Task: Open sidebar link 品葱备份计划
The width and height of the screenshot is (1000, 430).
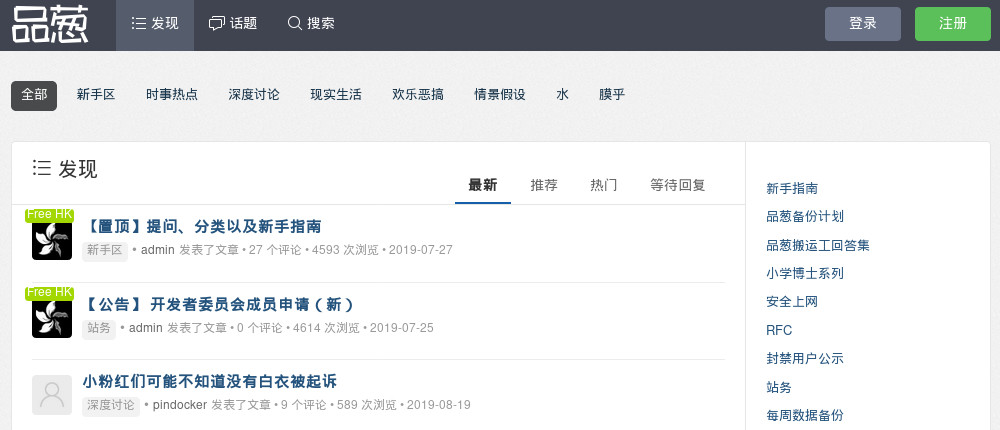Action: tap(805, 217)
